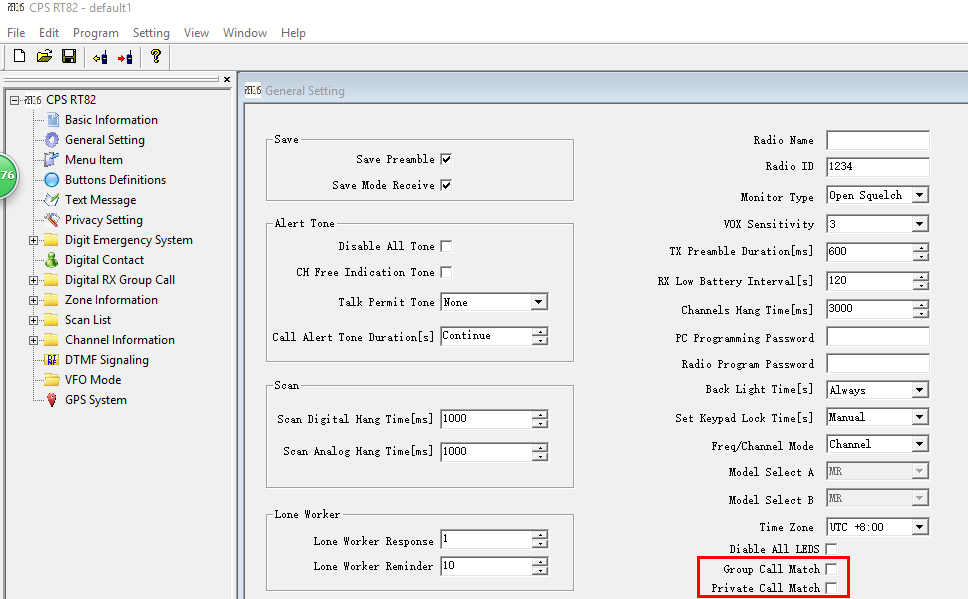This screenshot has width=968, height=599.
Task: Open Buttons Definitions in the tree
Action: tap(115, 180)
